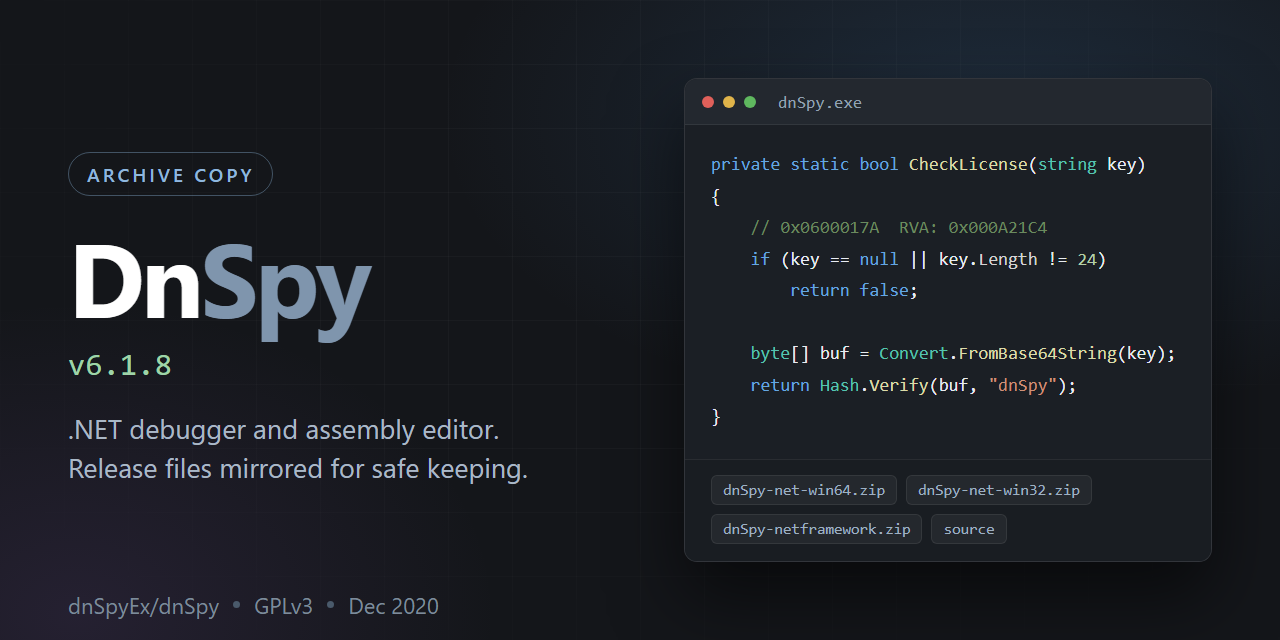Click dnSpyEx/dnSpy repository text
The width and height of the screenshot is (1280, 640).
point(143,606)
